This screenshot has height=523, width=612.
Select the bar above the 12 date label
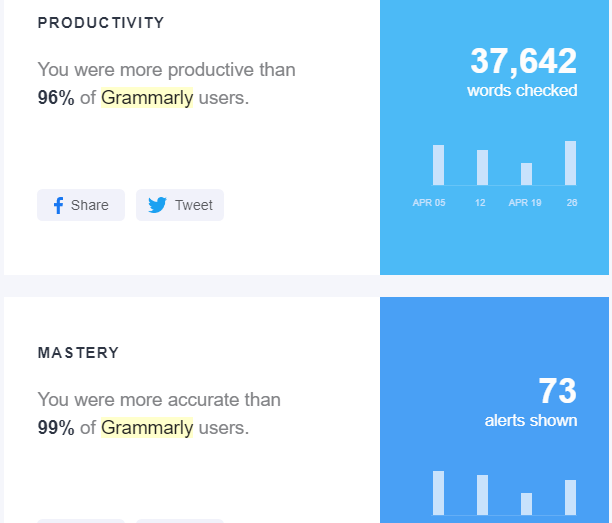pos(482,167)
